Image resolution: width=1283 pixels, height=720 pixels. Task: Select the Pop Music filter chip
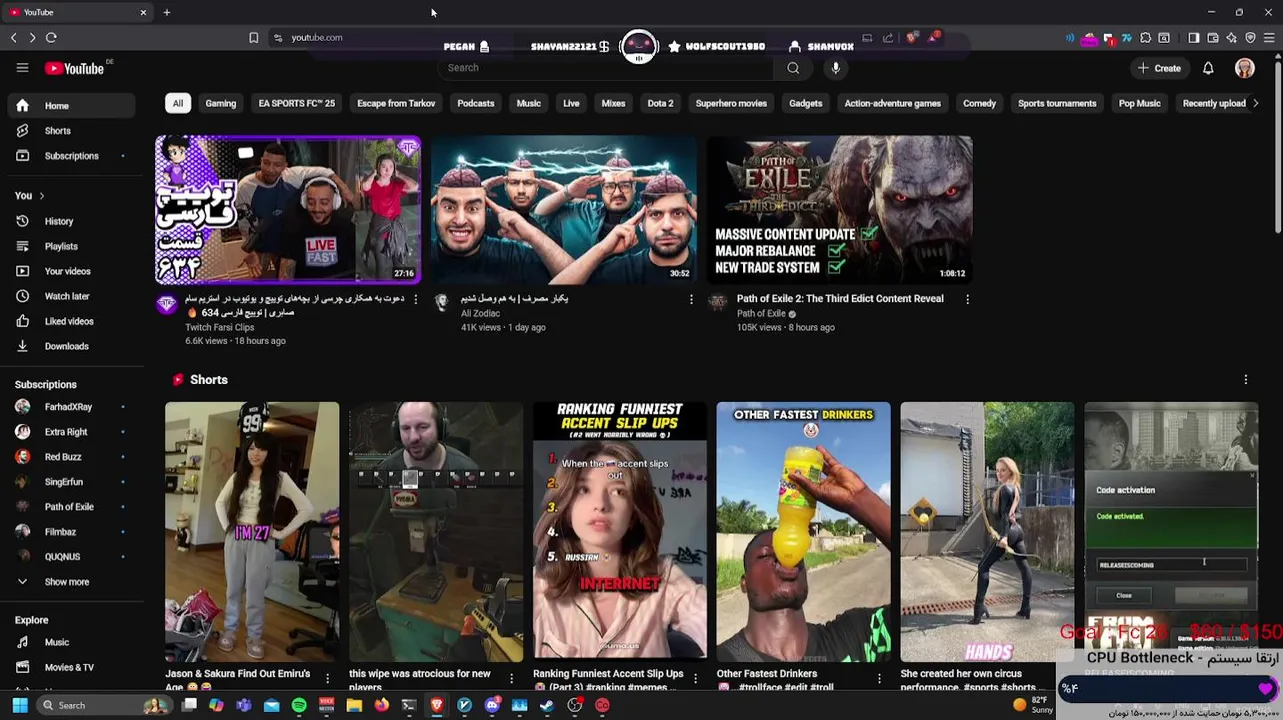pyautogui.click(x=1139, y=103)
